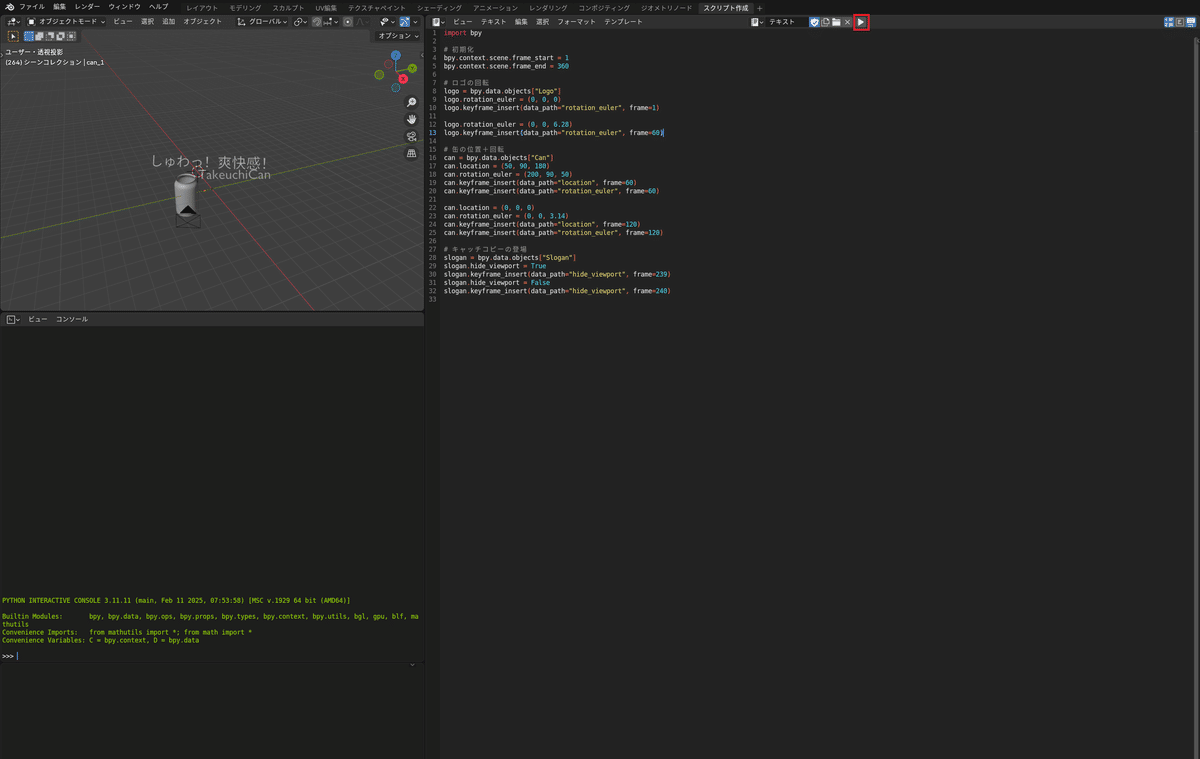The height and width of the screenshot is (759, 1200).
Task: Enable proportional editing in the viewport header
Action: click(x=348, y=21)
